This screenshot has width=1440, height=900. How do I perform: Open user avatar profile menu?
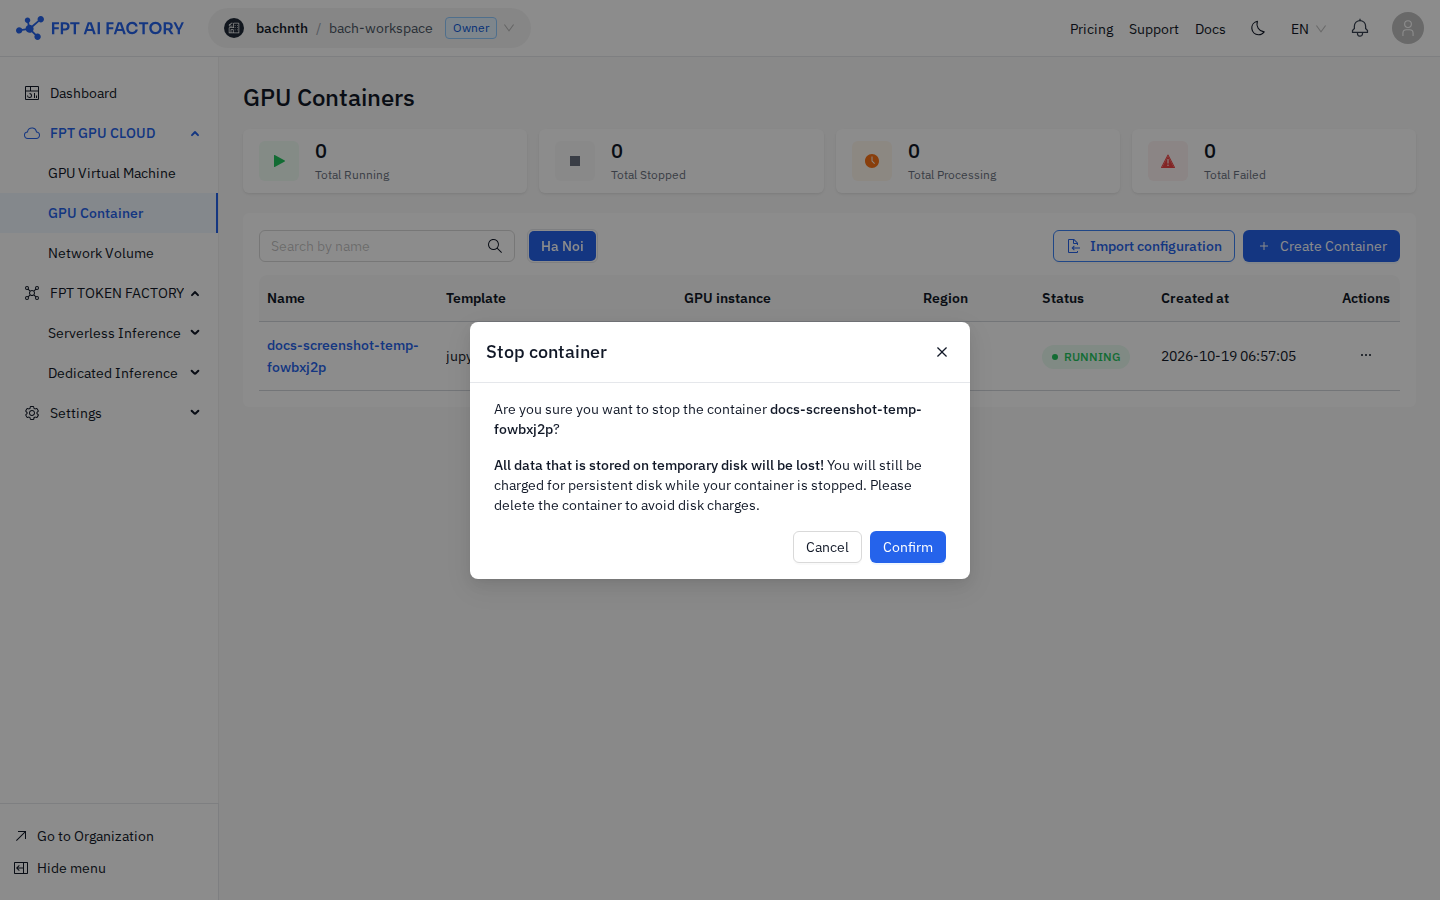pos(1408,28)
